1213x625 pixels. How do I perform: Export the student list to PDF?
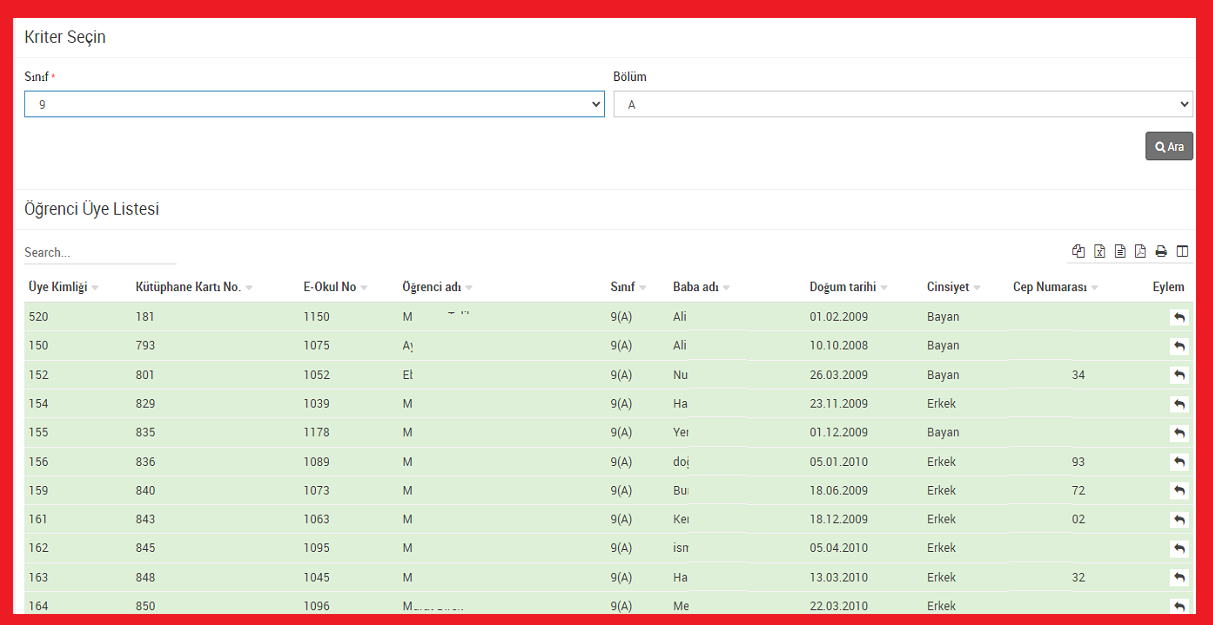point(1140,251)
